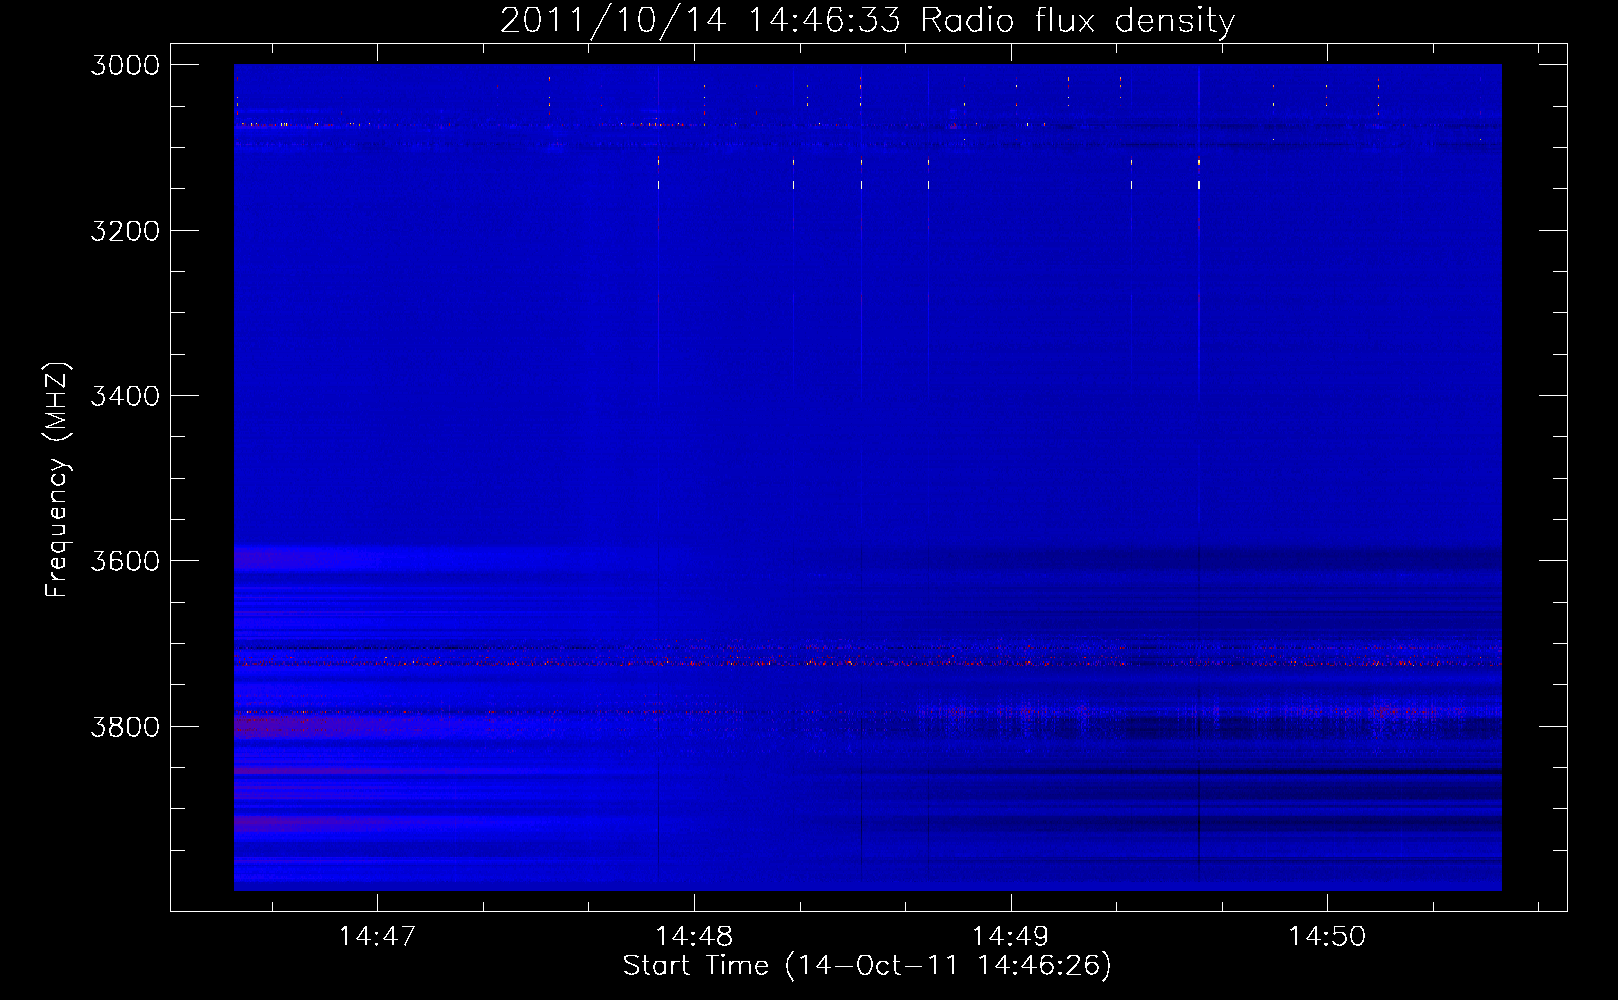Viewport: 1618px width, 1000px height.
Task: Click the 'Frequency (MHZ)' axis label
Action: pos(58,480)
